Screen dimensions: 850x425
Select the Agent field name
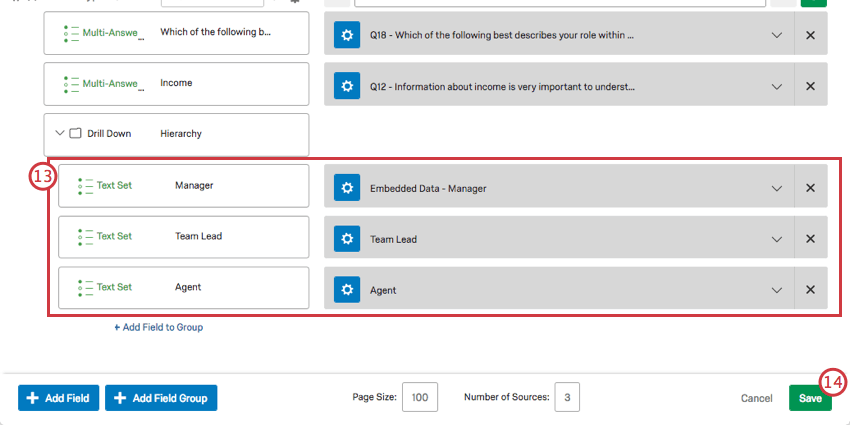click(x=188, y=287)
